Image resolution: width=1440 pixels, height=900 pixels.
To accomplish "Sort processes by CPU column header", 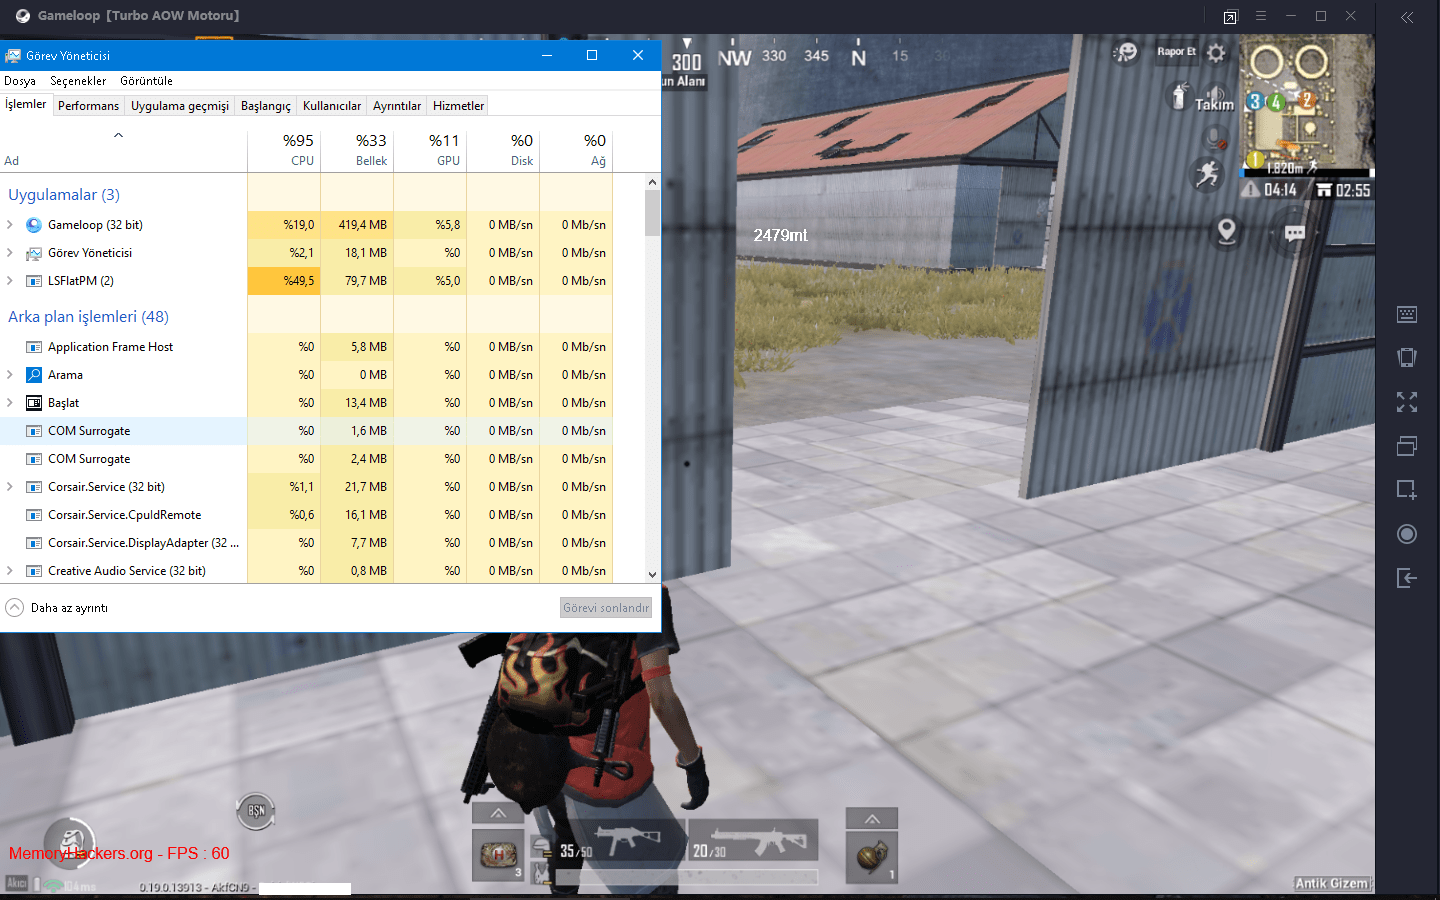I will (x=284, y=148).
